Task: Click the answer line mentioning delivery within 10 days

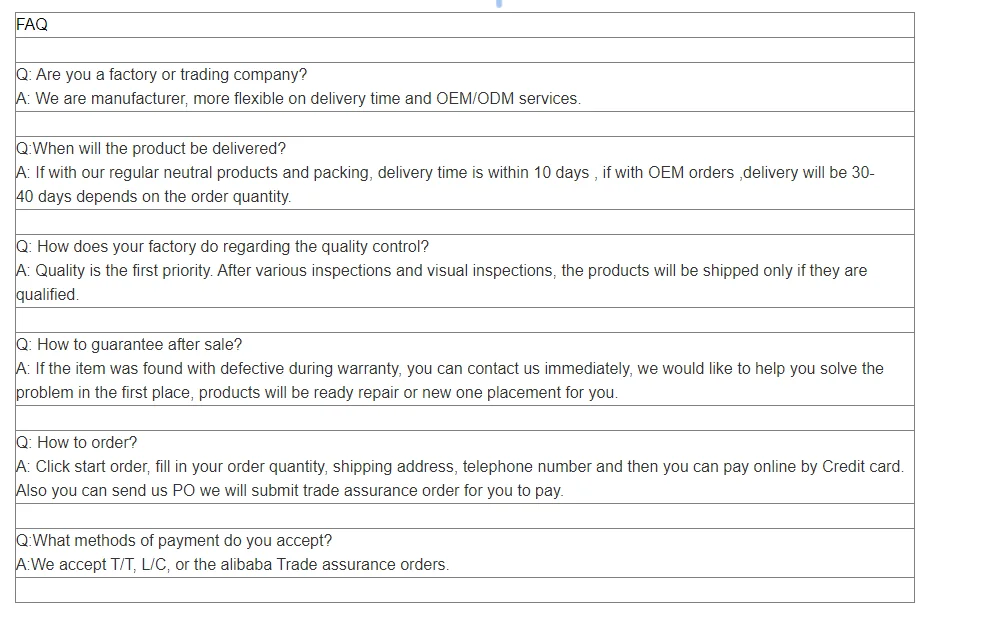Action: 445,173
